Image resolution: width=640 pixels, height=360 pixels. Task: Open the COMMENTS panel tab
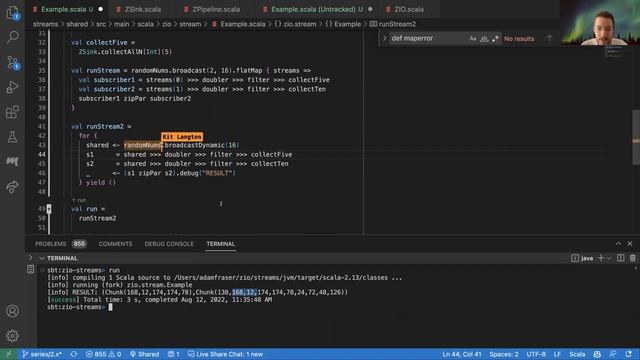(x=116, y=244)
